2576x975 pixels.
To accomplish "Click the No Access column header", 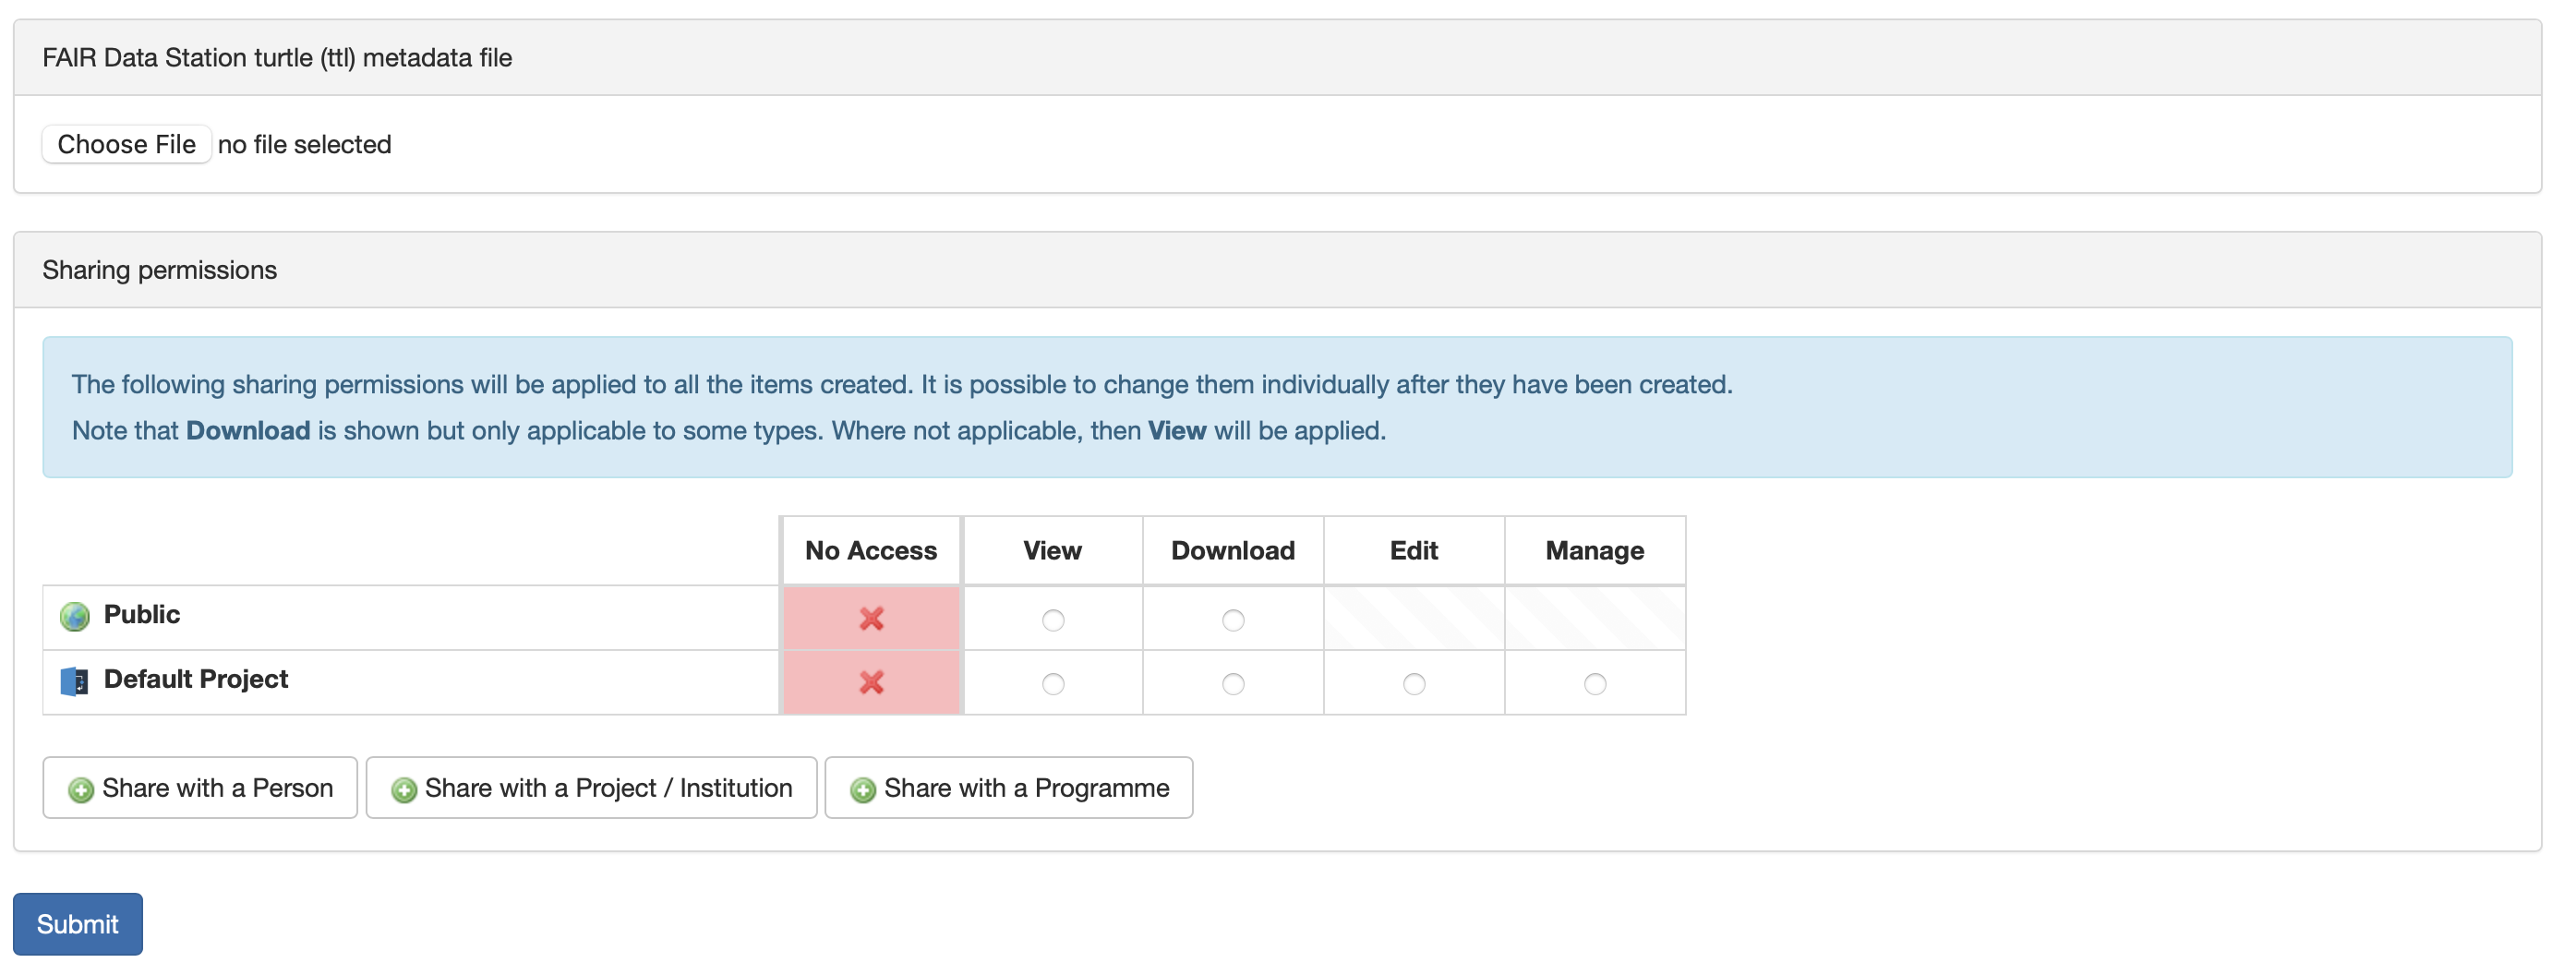I will coord(871,551).
